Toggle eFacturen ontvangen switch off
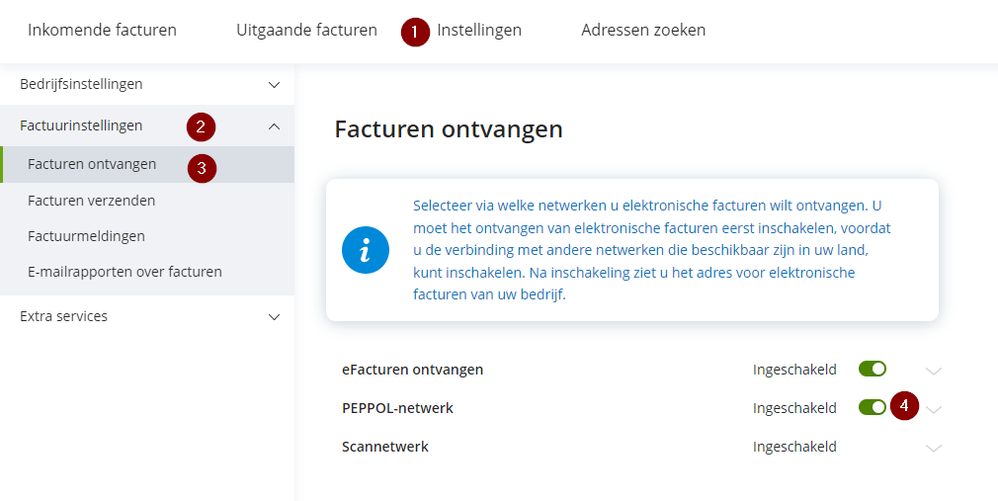998x501 pixels. [872, 369]
